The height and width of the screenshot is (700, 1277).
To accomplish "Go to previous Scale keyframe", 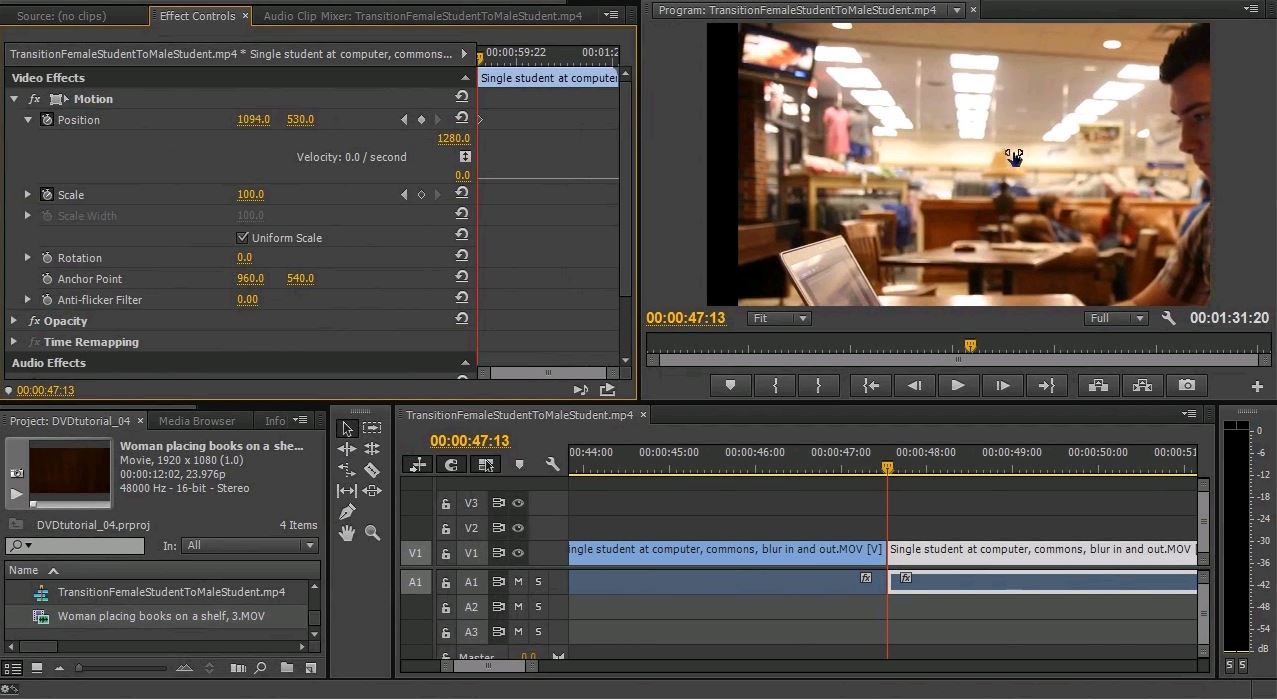I will [404, 194].
